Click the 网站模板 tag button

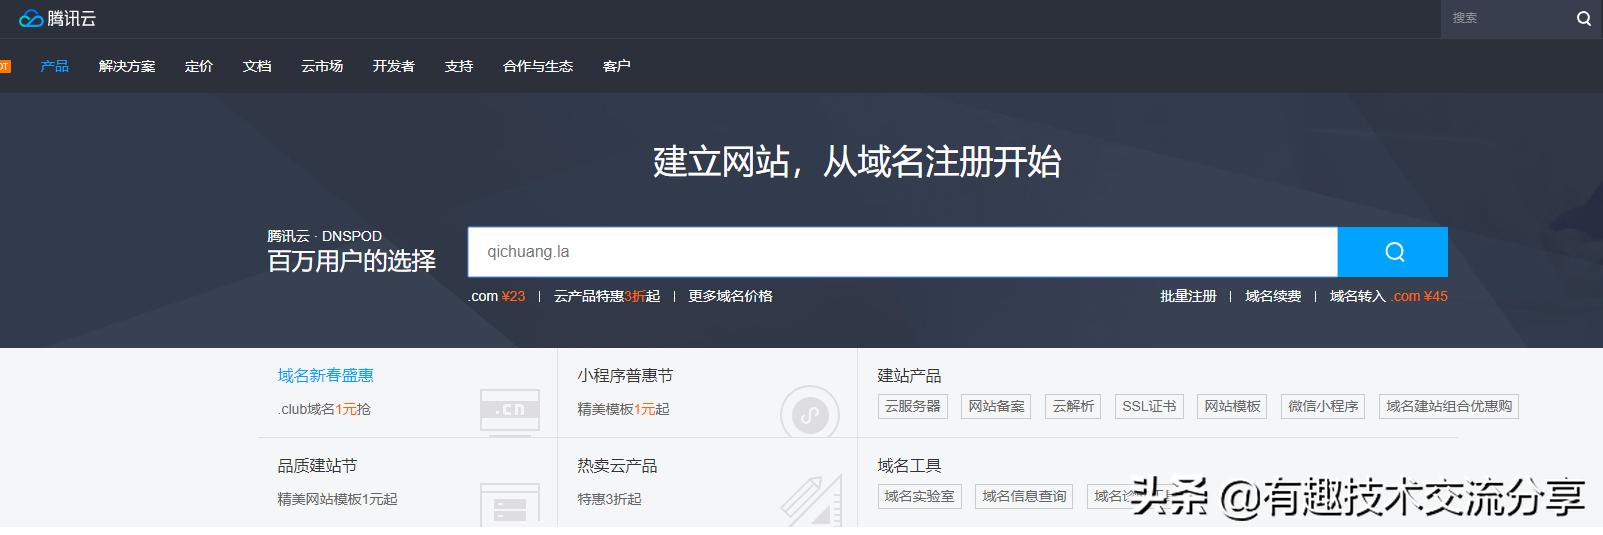1232,406
